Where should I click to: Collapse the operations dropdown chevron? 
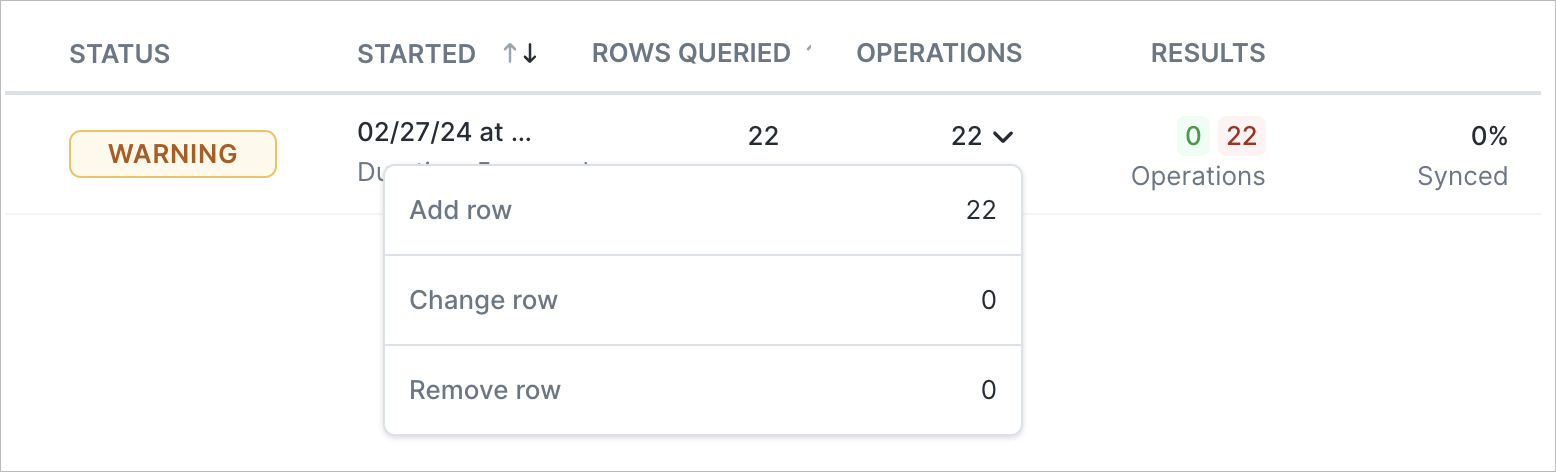click(x=1003, y=136)
